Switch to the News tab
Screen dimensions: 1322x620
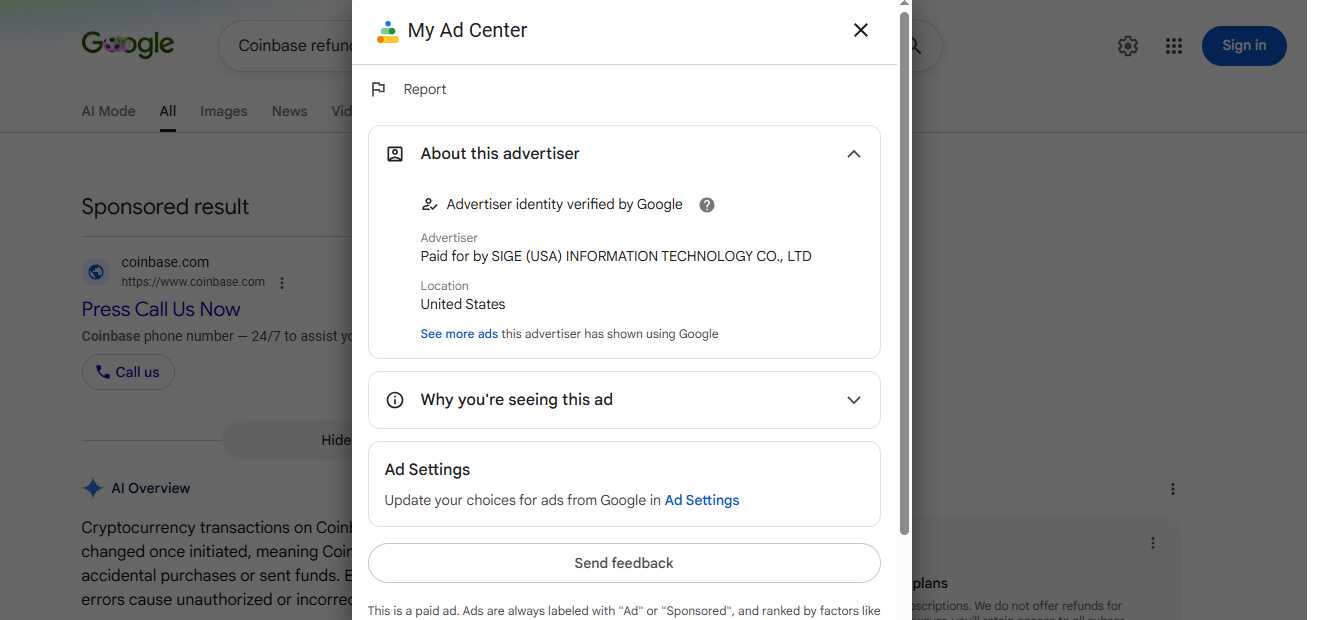pyautogui.click(x=290, y=111)
